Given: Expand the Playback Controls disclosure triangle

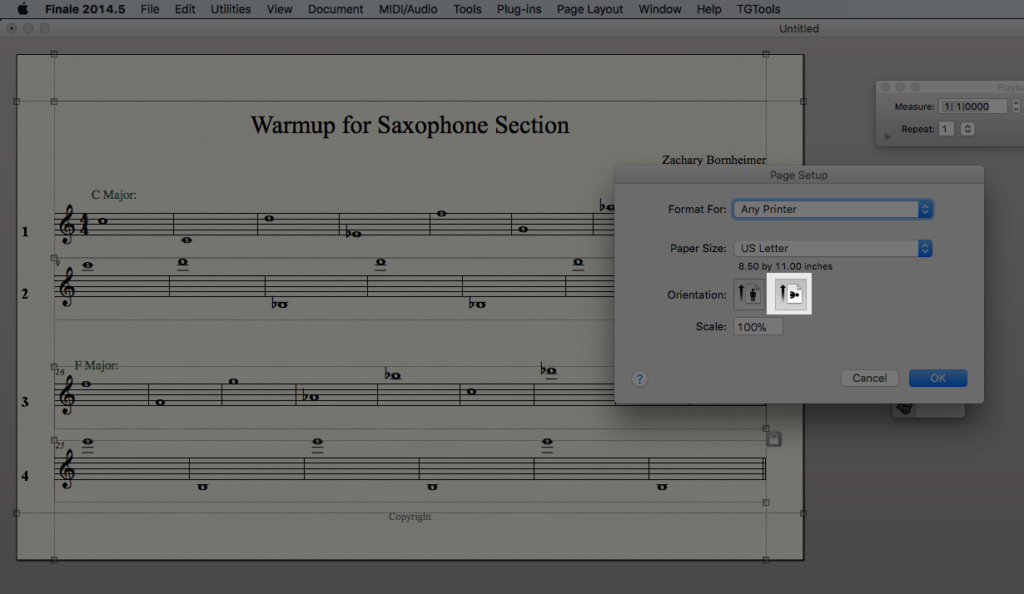Looking at the screenshot, I should point(887,135).
